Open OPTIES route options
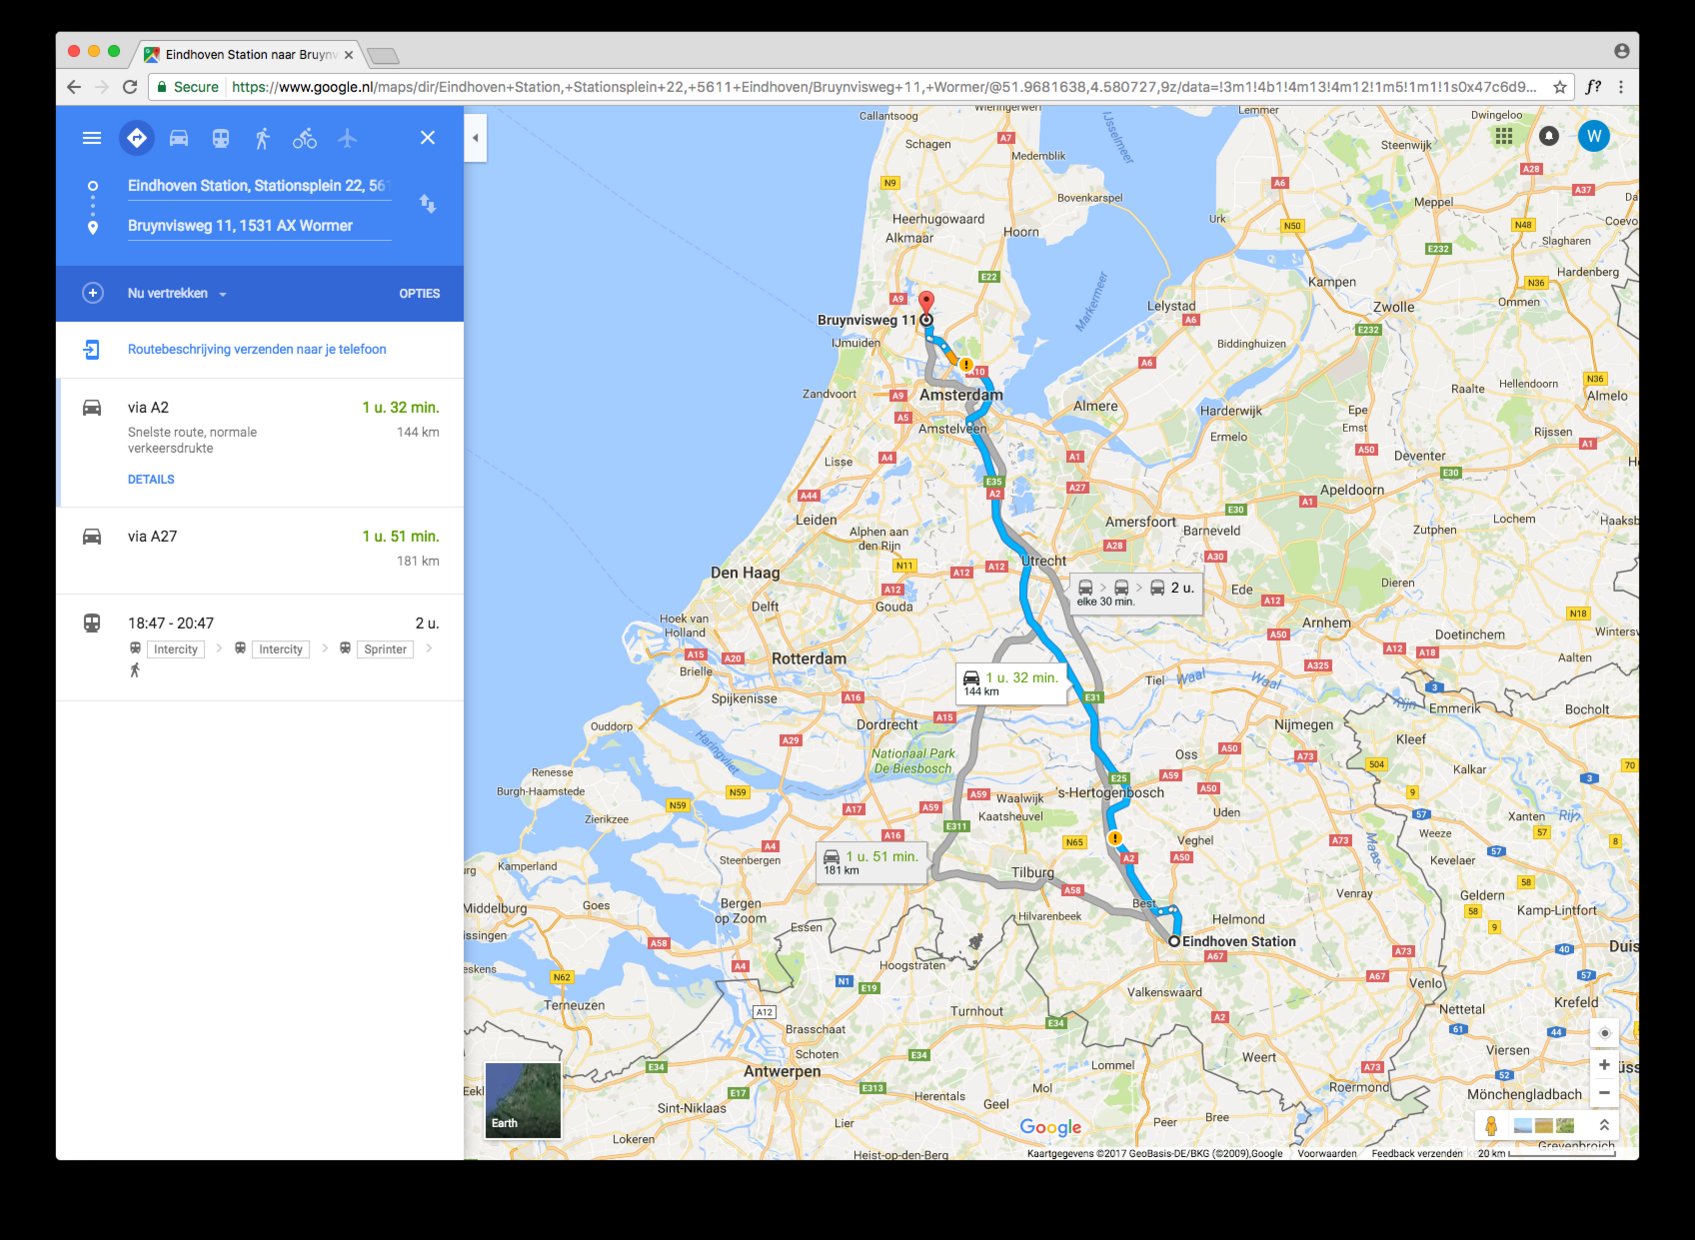Screen dimensions: 1695x1240 420,293
